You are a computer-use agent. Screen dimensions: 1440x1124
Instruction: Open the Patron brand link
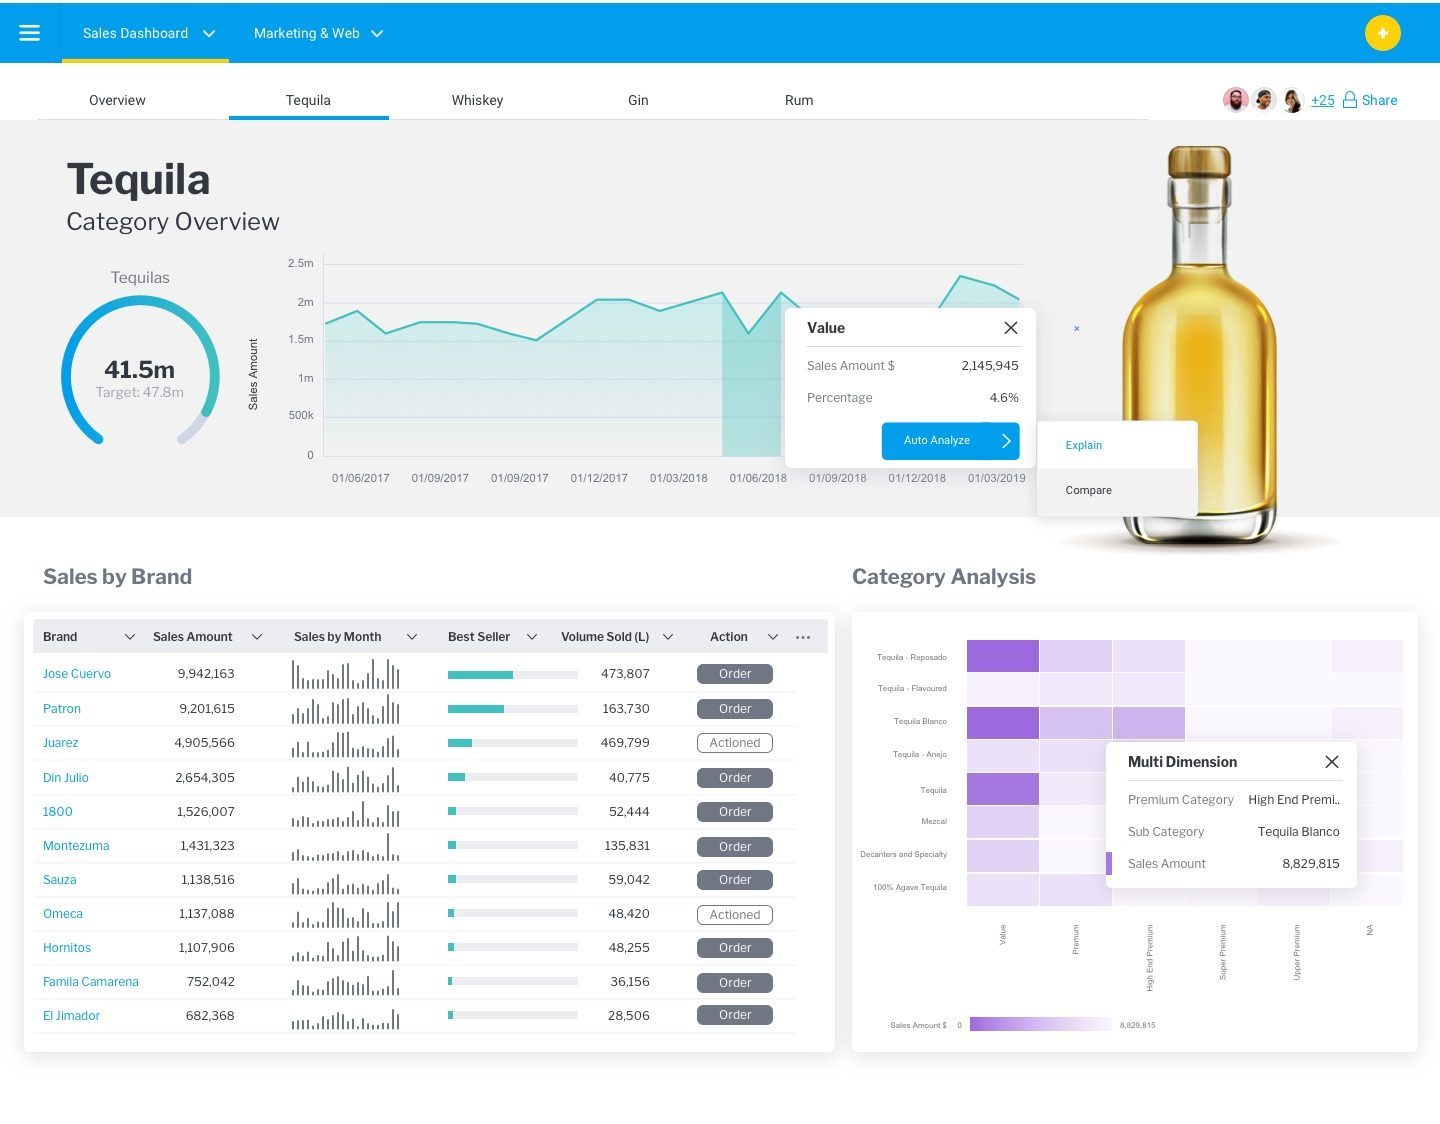[62, 709]
